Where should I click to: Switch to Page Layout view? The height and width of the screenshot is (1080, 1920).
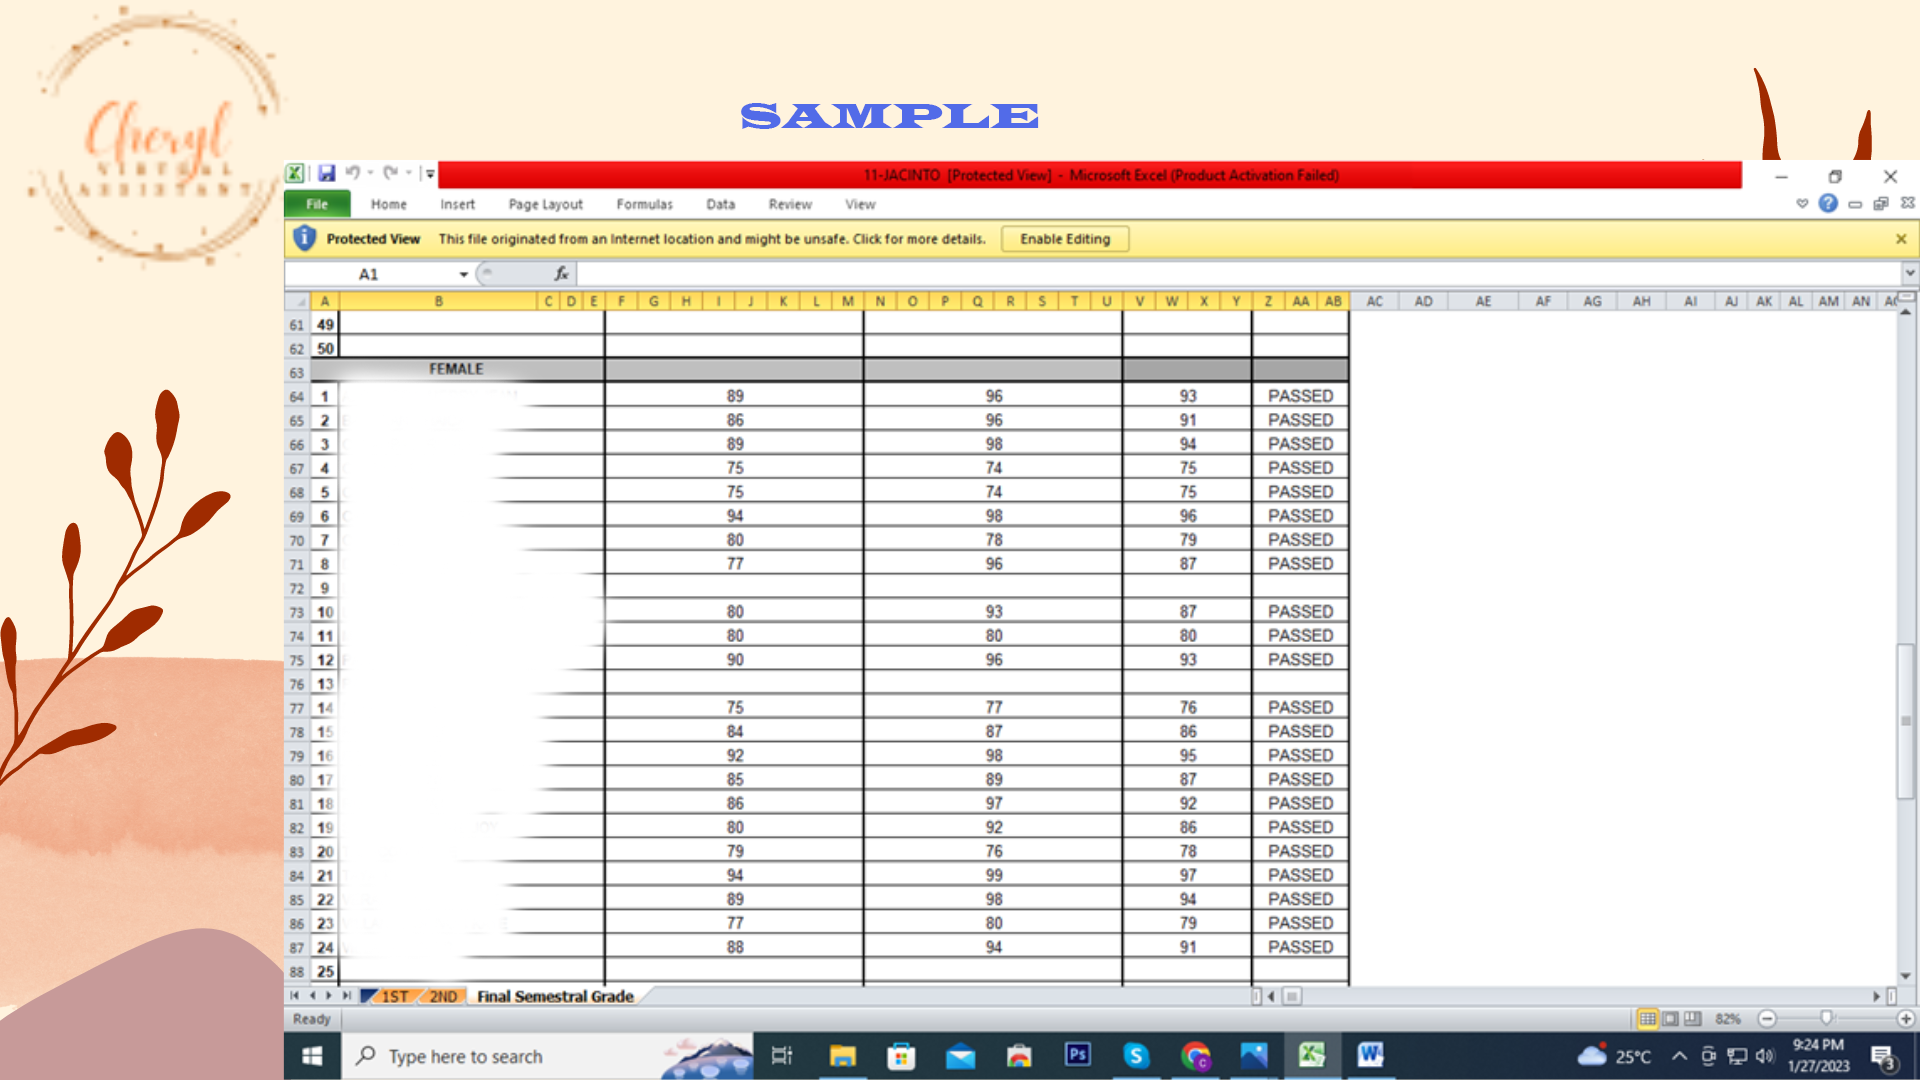coord(1670,1018)
